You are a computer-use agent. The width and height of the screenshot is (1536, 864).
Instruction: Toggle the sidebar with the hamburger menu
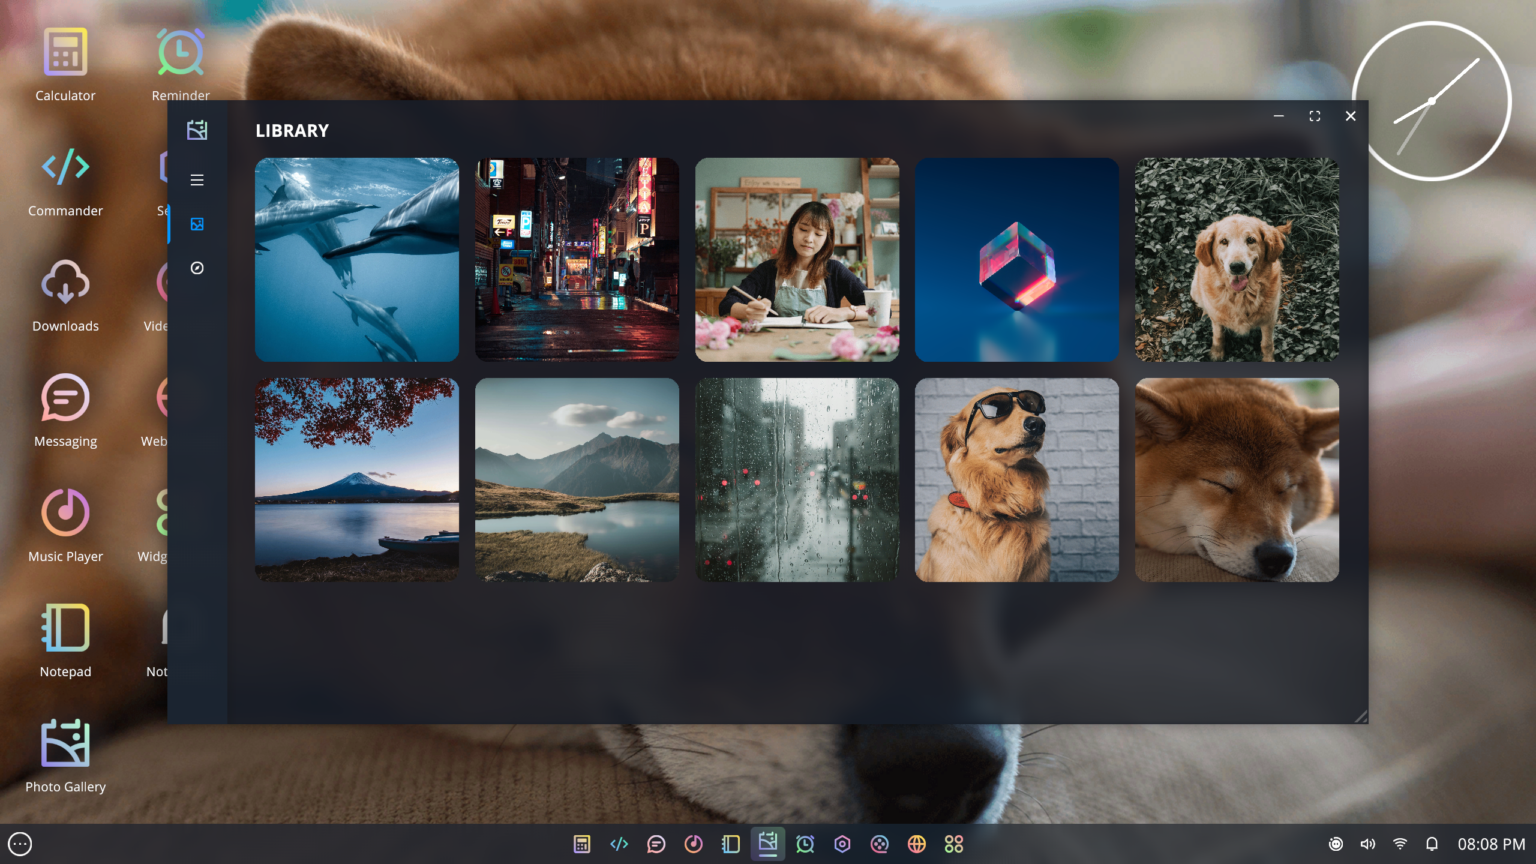point(197,180)
